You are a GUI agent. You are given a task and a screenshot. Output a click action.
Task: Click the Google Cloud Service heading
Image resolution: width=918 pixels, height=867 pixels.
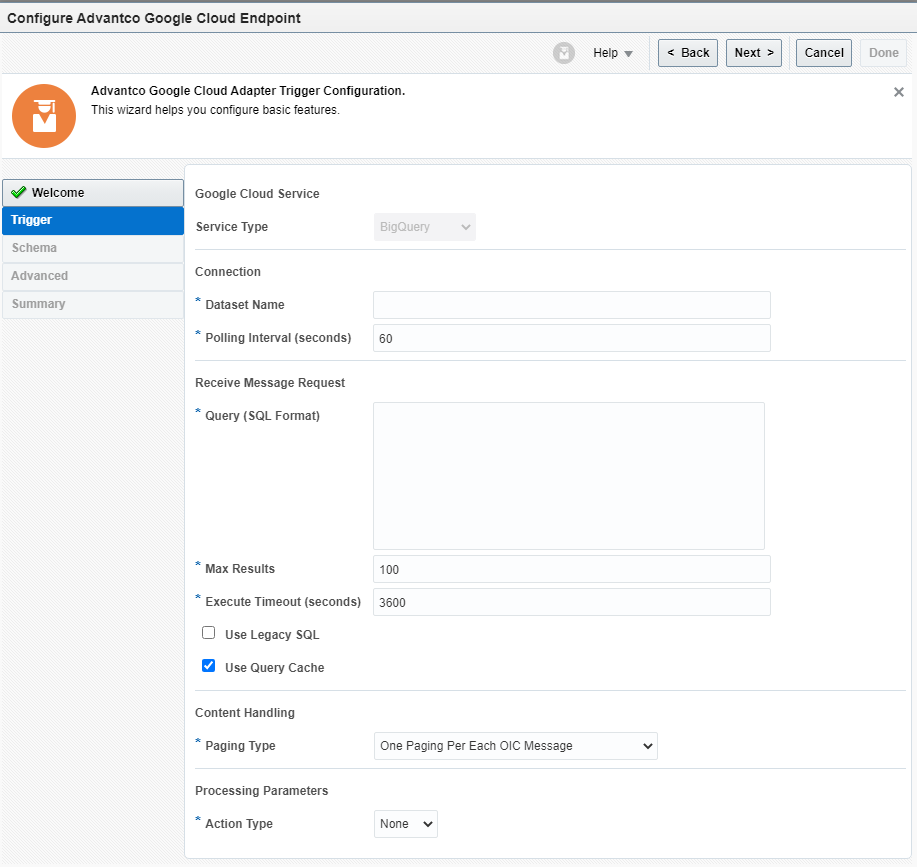[258, 194]
